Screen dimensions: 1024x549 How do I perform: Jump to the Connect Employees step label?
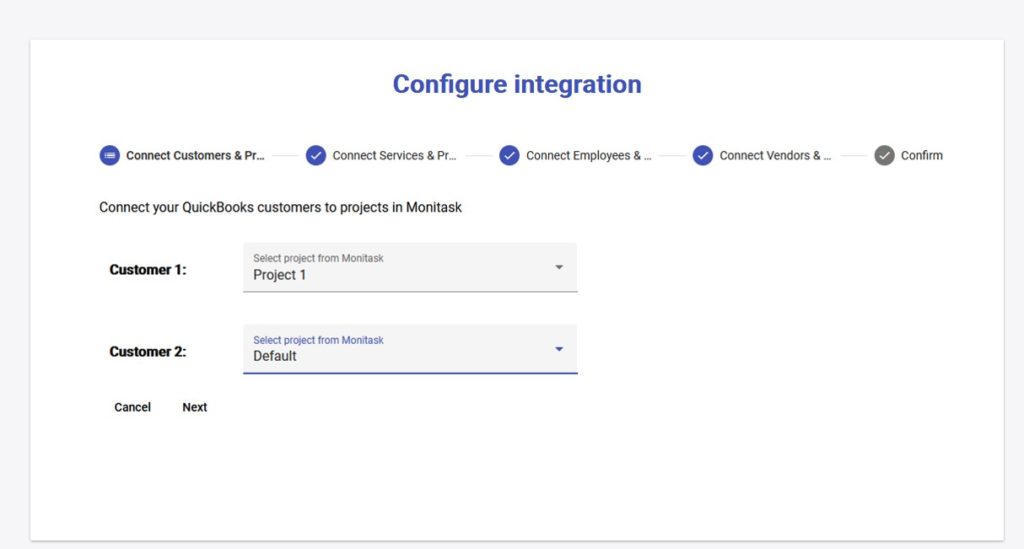[588, 156]
